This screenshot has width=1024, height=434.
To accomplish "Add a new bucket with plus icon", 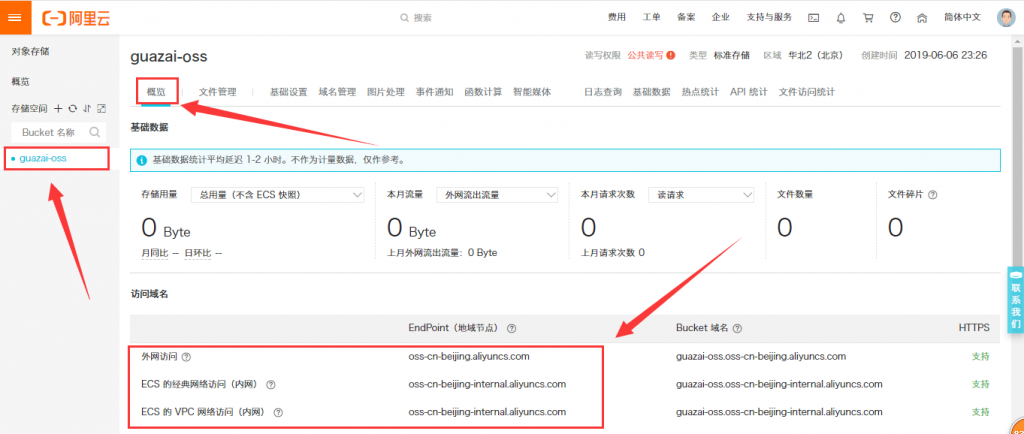I will [58, 108].
